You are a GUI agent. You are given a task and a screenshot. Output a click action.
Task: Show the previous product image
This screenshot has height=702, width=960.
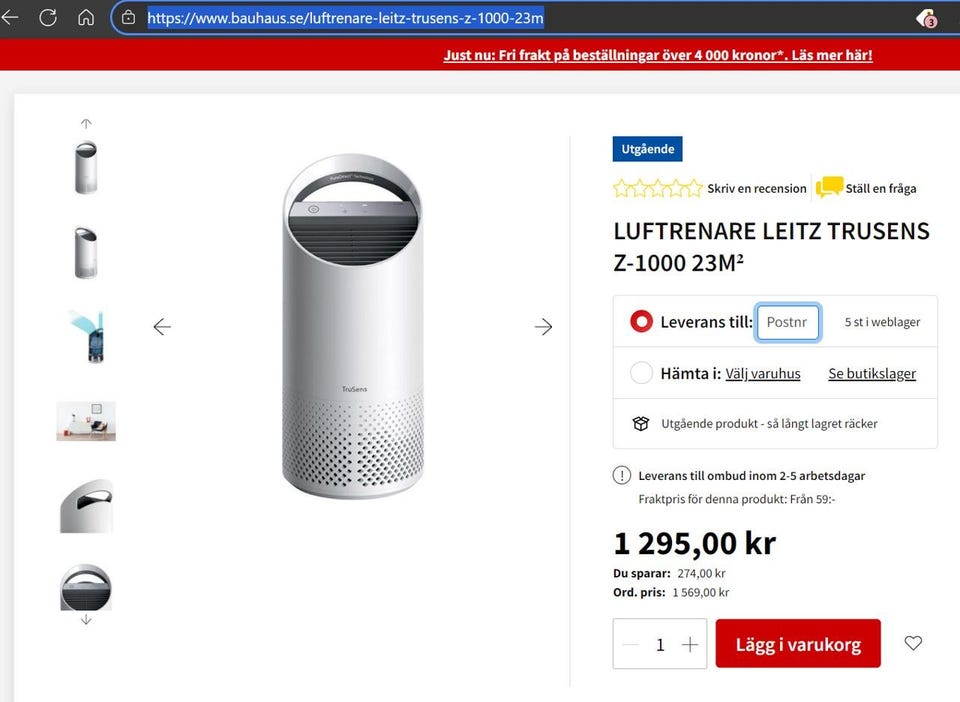pos(162,326)
